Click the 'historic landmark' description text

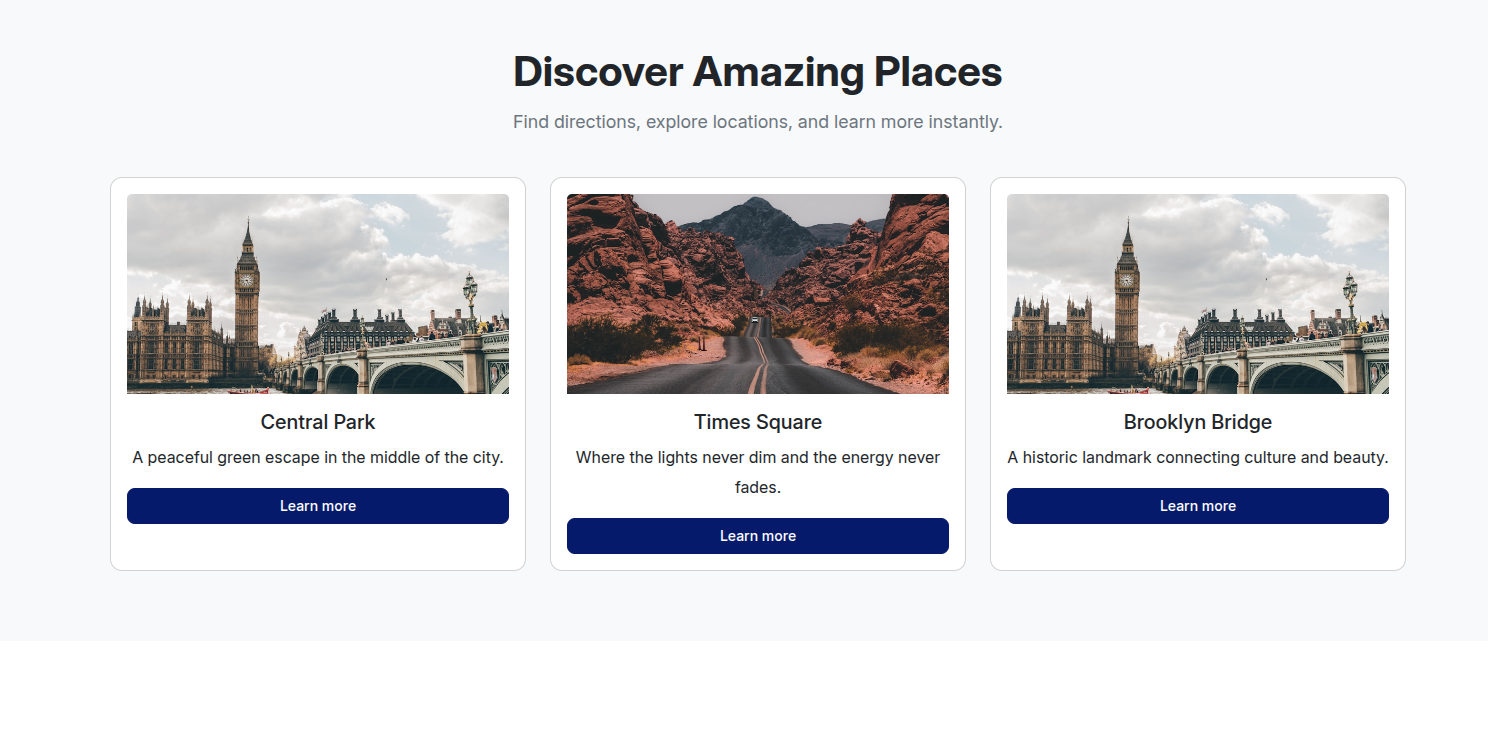coord(1197,458)
